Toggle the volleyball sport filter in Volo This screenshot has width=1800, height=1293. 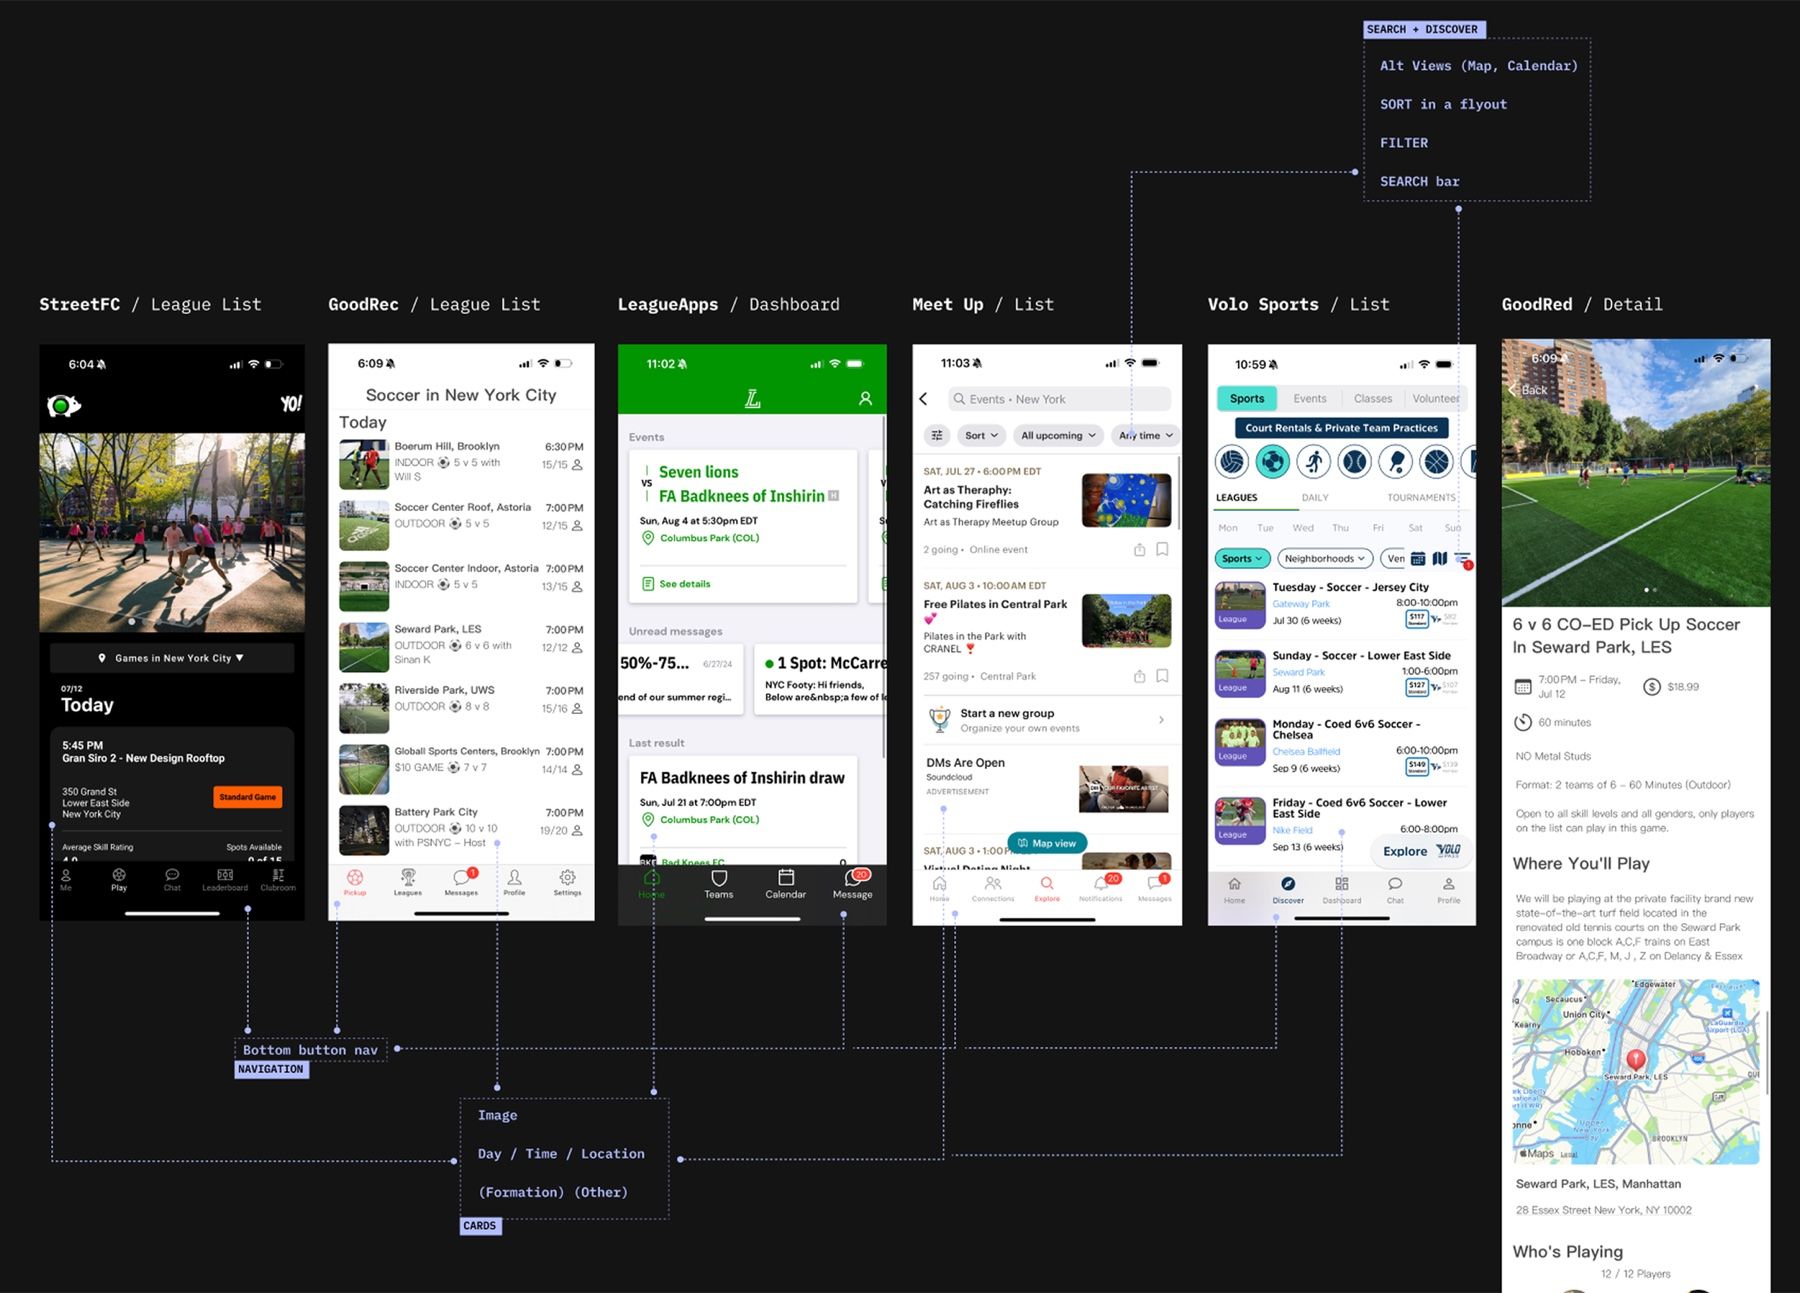[1232, 461]
